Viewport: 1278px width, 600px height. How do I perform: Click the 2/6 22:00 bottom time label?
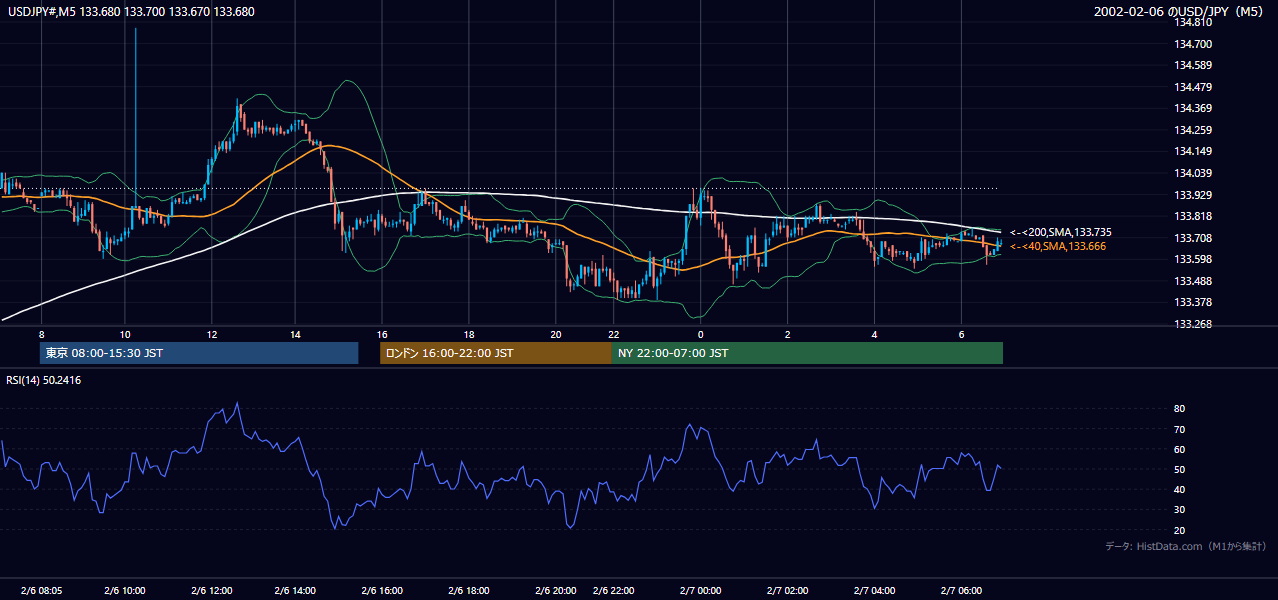pyautogui.click(x=613, y=591)
